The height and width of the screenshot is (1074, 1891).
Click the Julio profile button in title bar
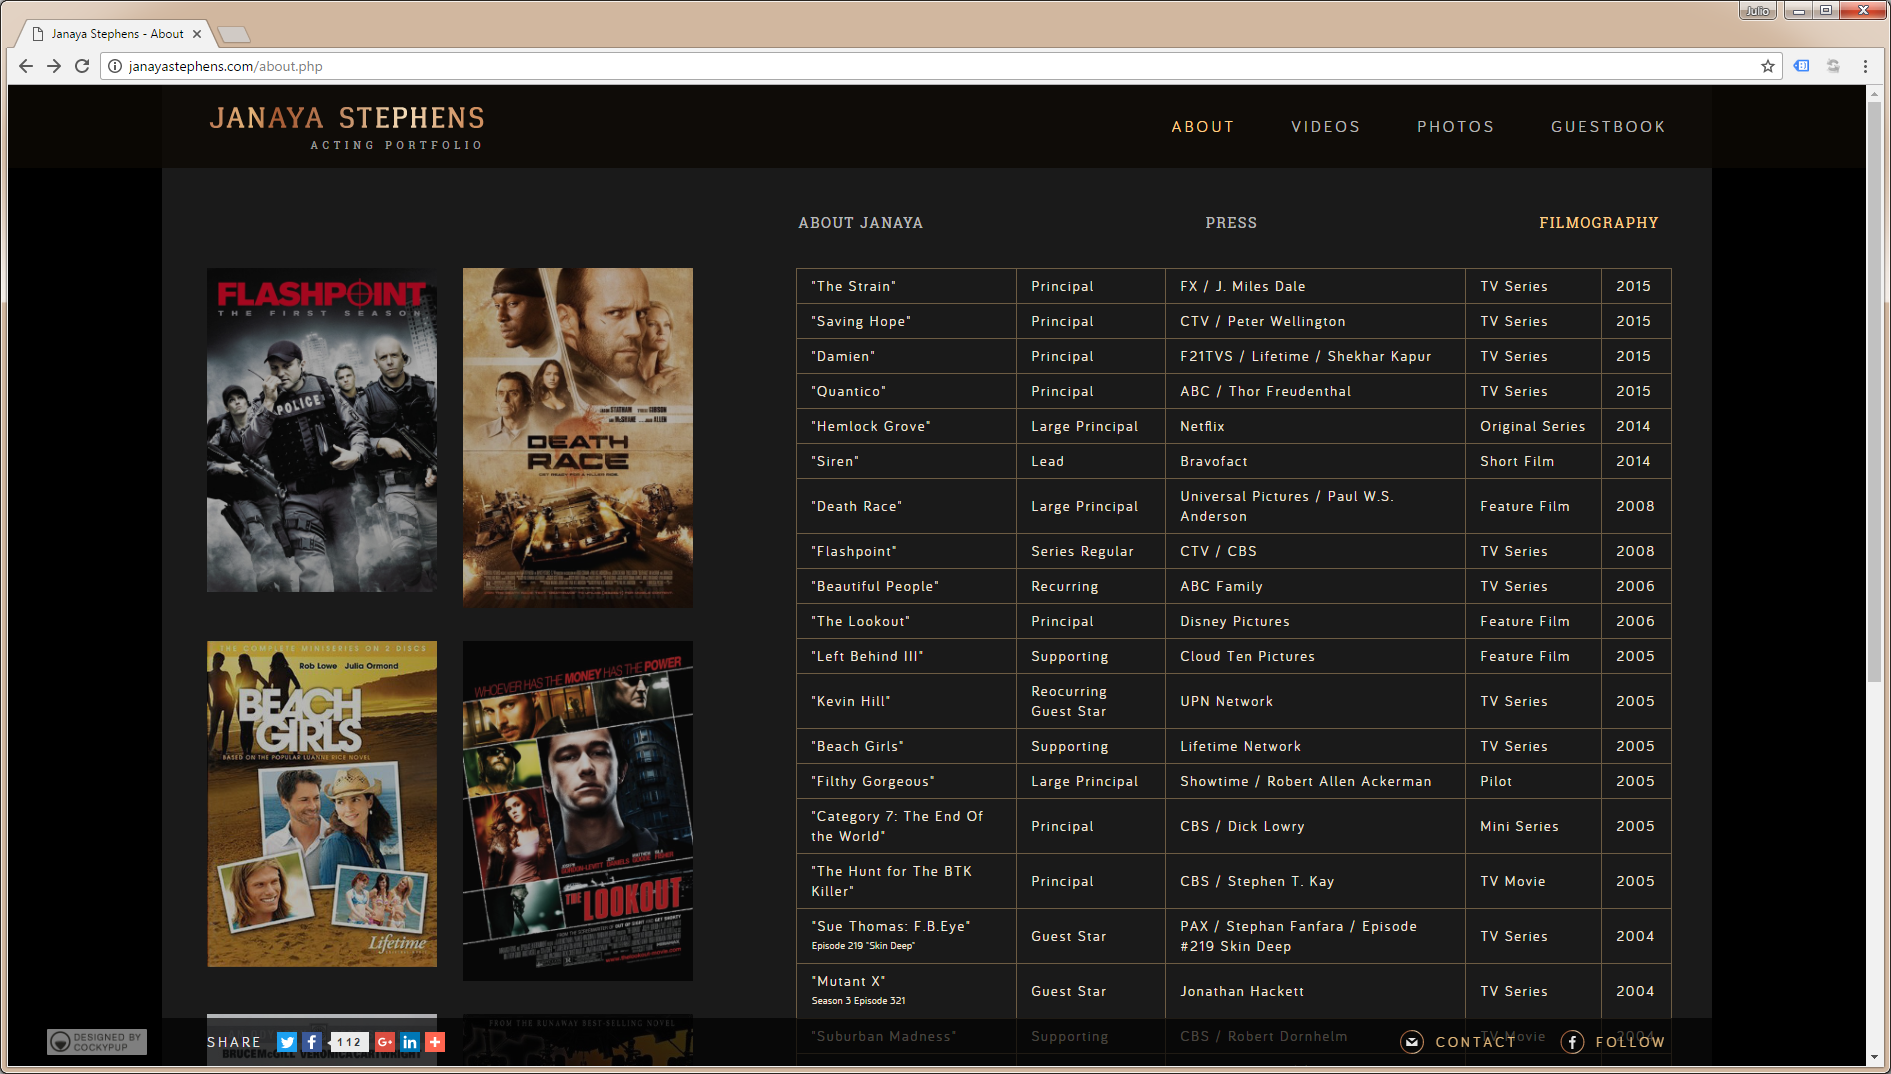(x=1757, y=11)
